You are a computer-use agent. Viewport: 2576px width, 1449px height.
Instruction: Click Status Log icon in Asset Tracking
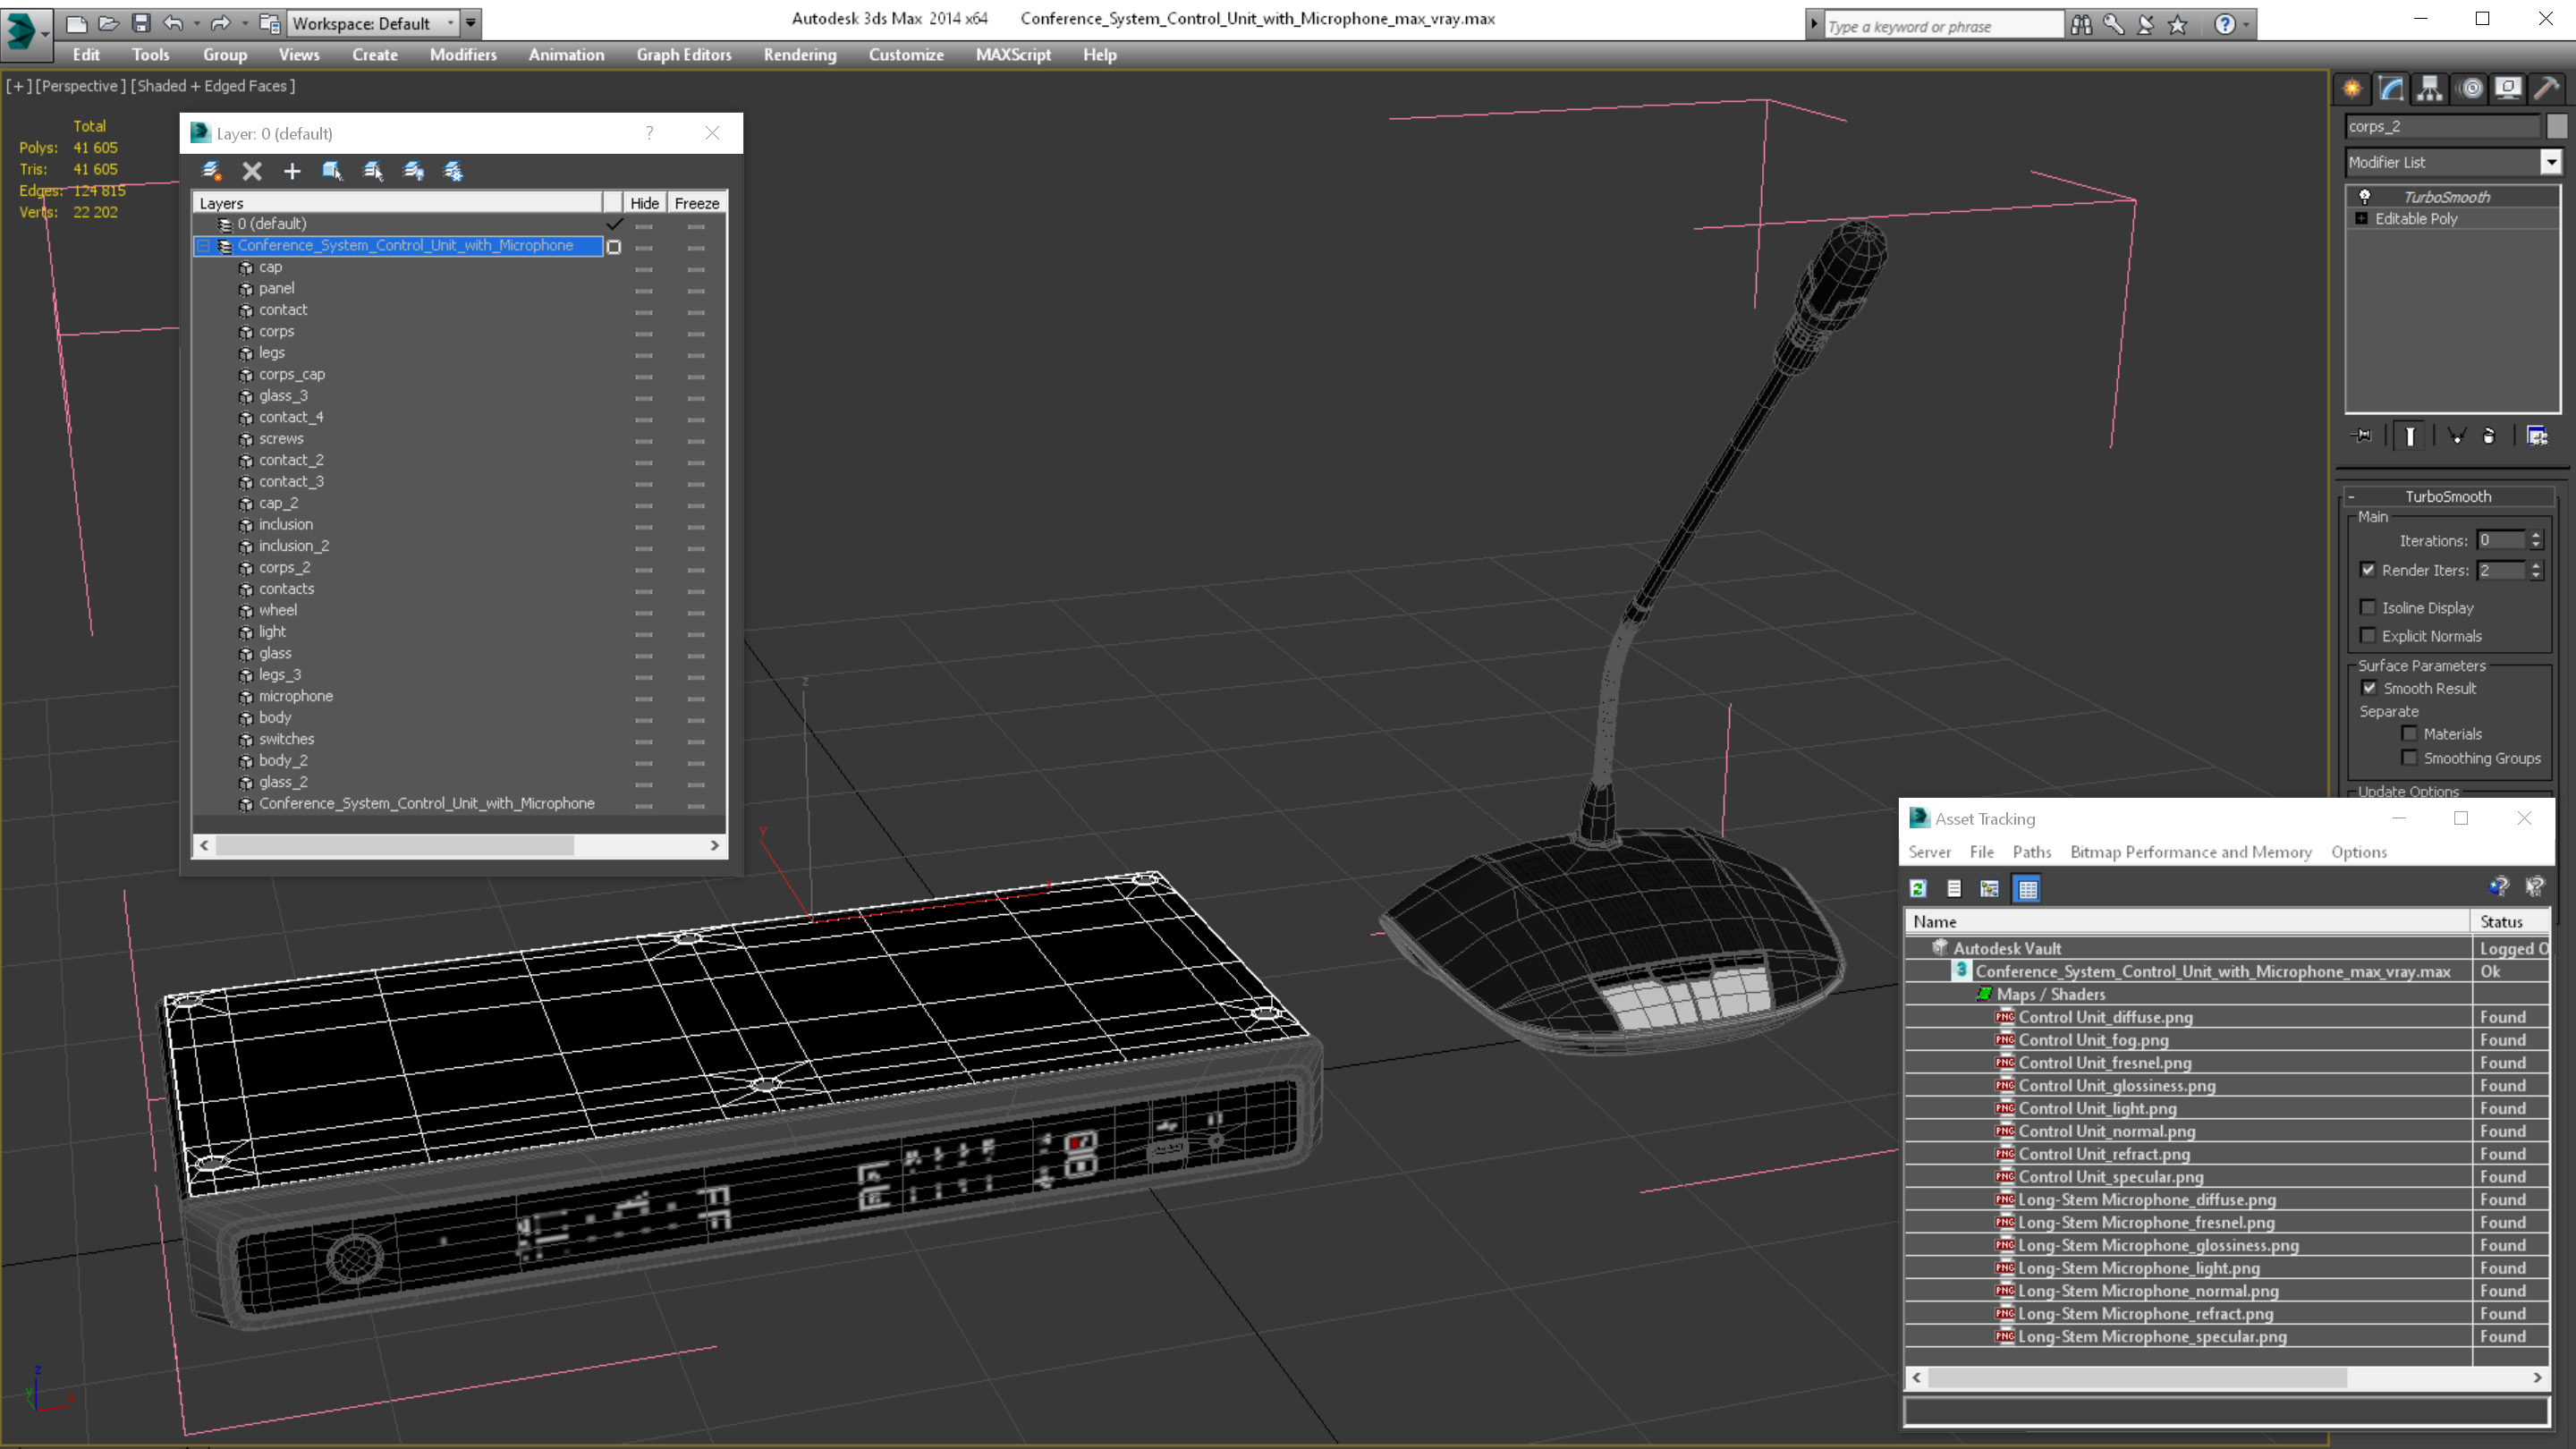1954,888
